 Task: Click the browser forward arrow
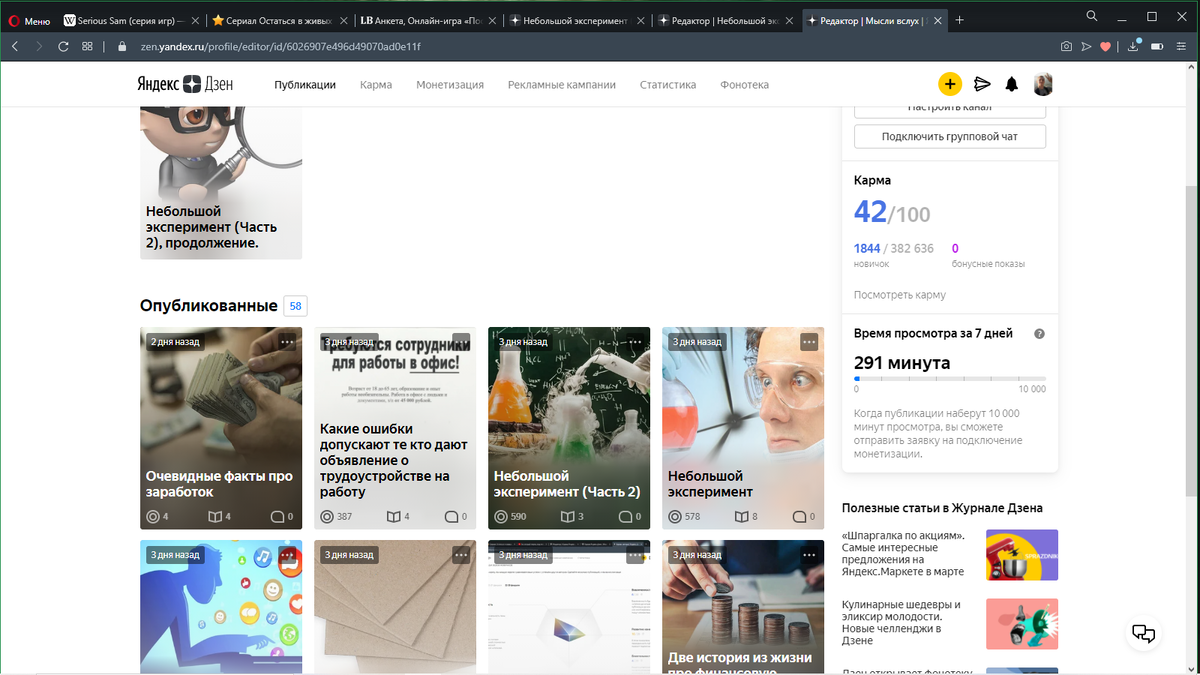pos(39,46)
